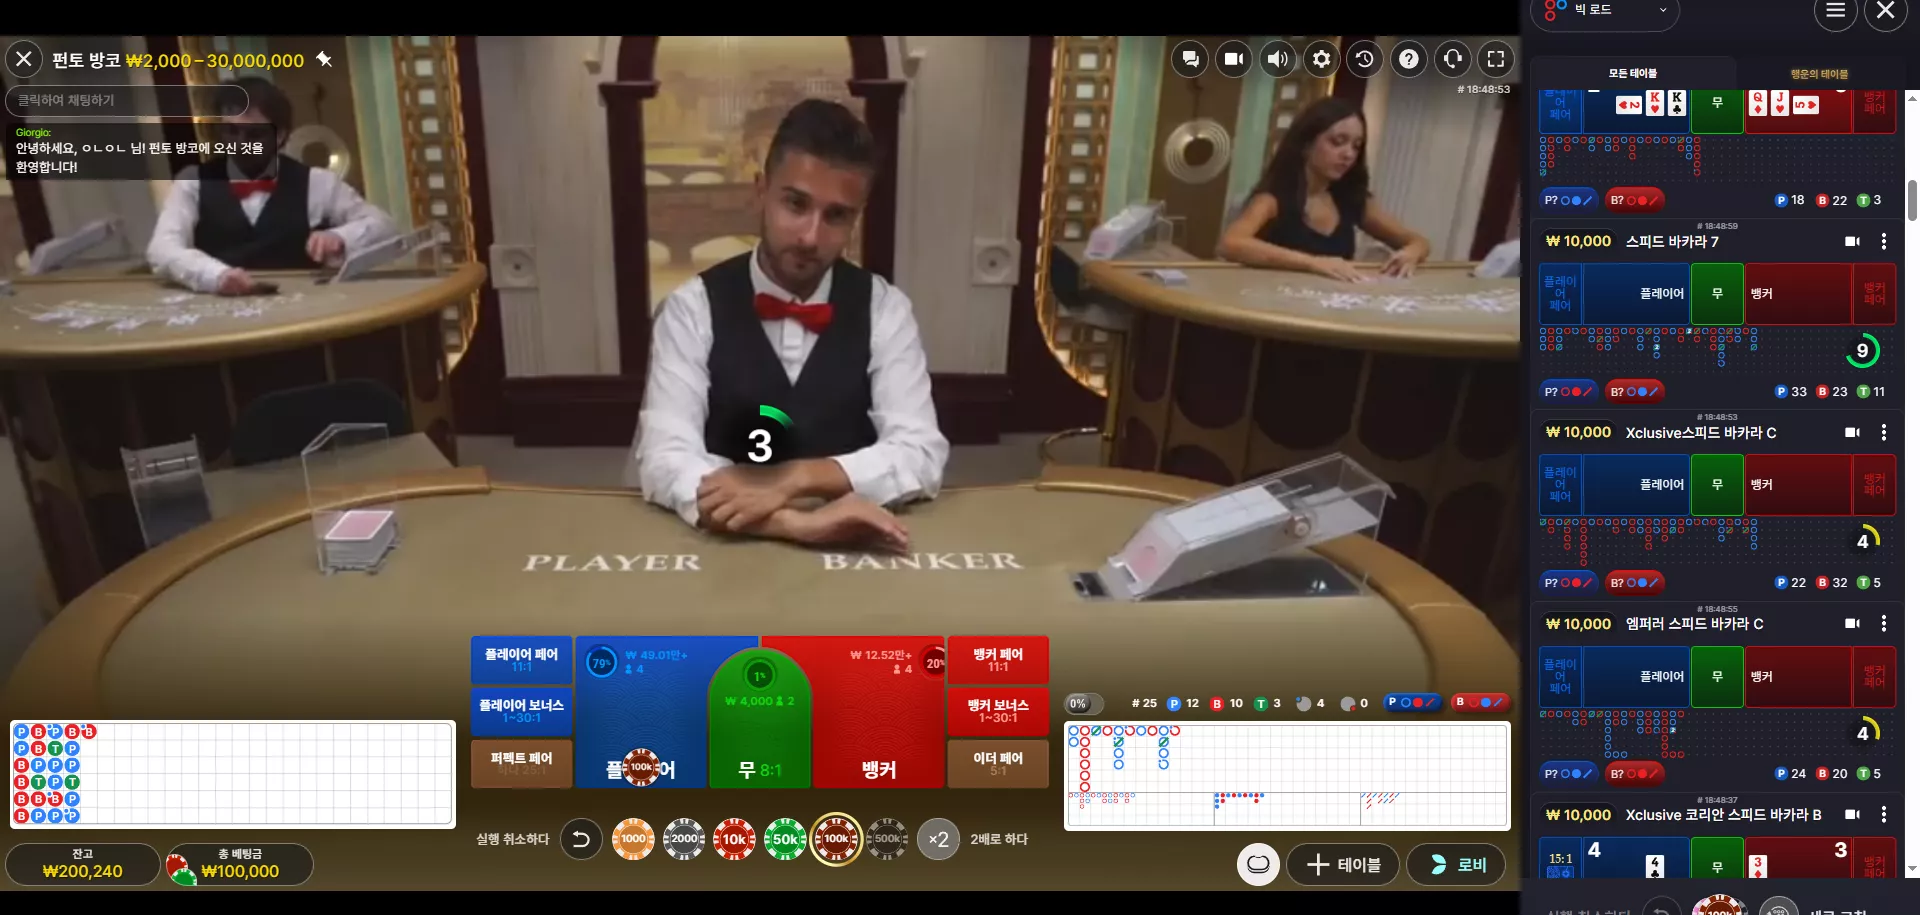The width and height of the screenshot is (1920, 915).
Task: Open settings with the gear icon
Action: click(1321, 59)
